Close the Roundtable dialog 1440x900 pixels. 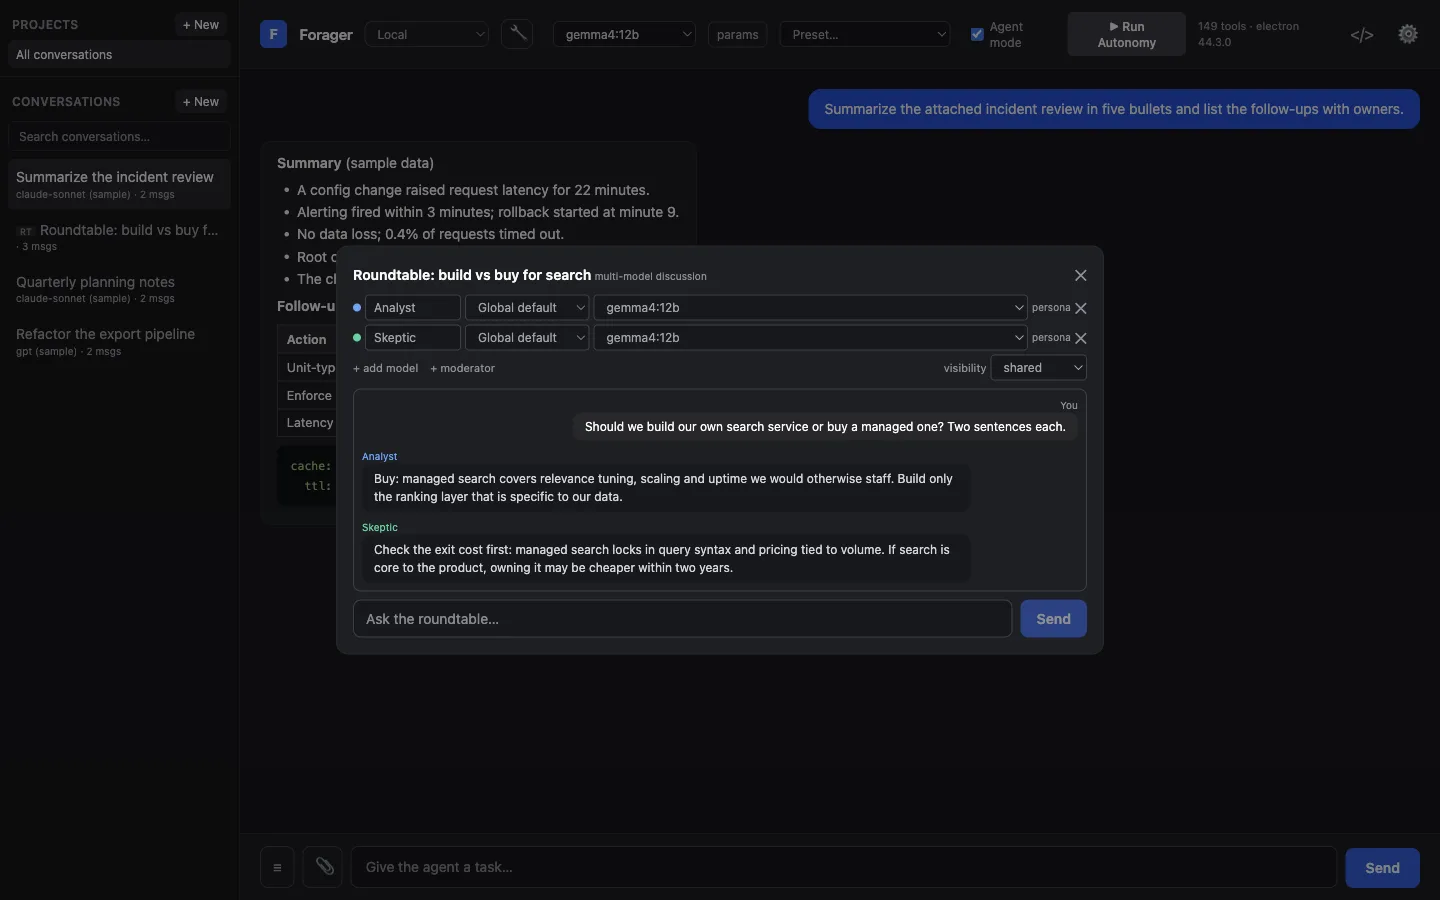tap(1081, 275)
